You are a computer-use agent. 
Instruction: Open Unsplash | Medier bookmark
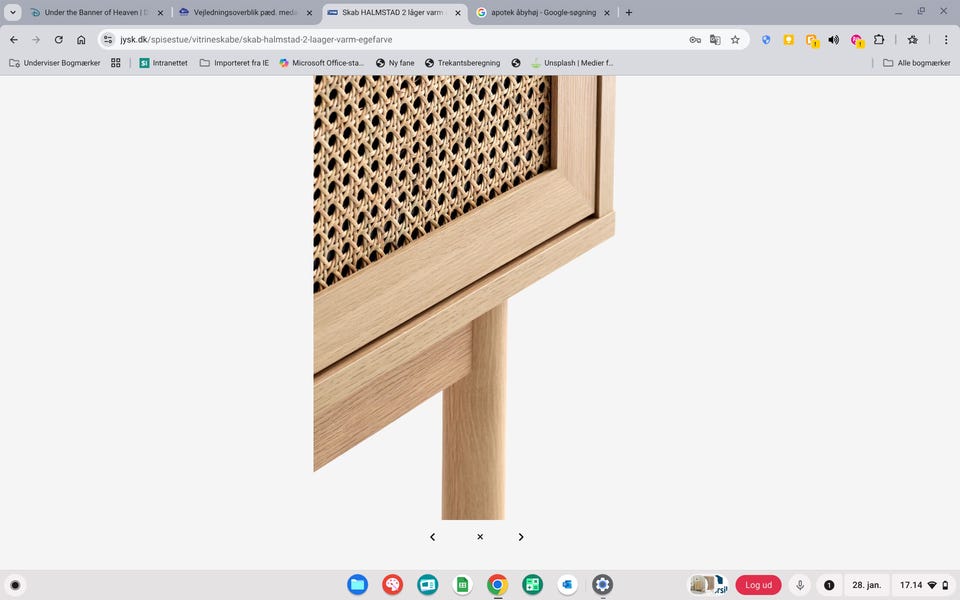tap(572, 63)
